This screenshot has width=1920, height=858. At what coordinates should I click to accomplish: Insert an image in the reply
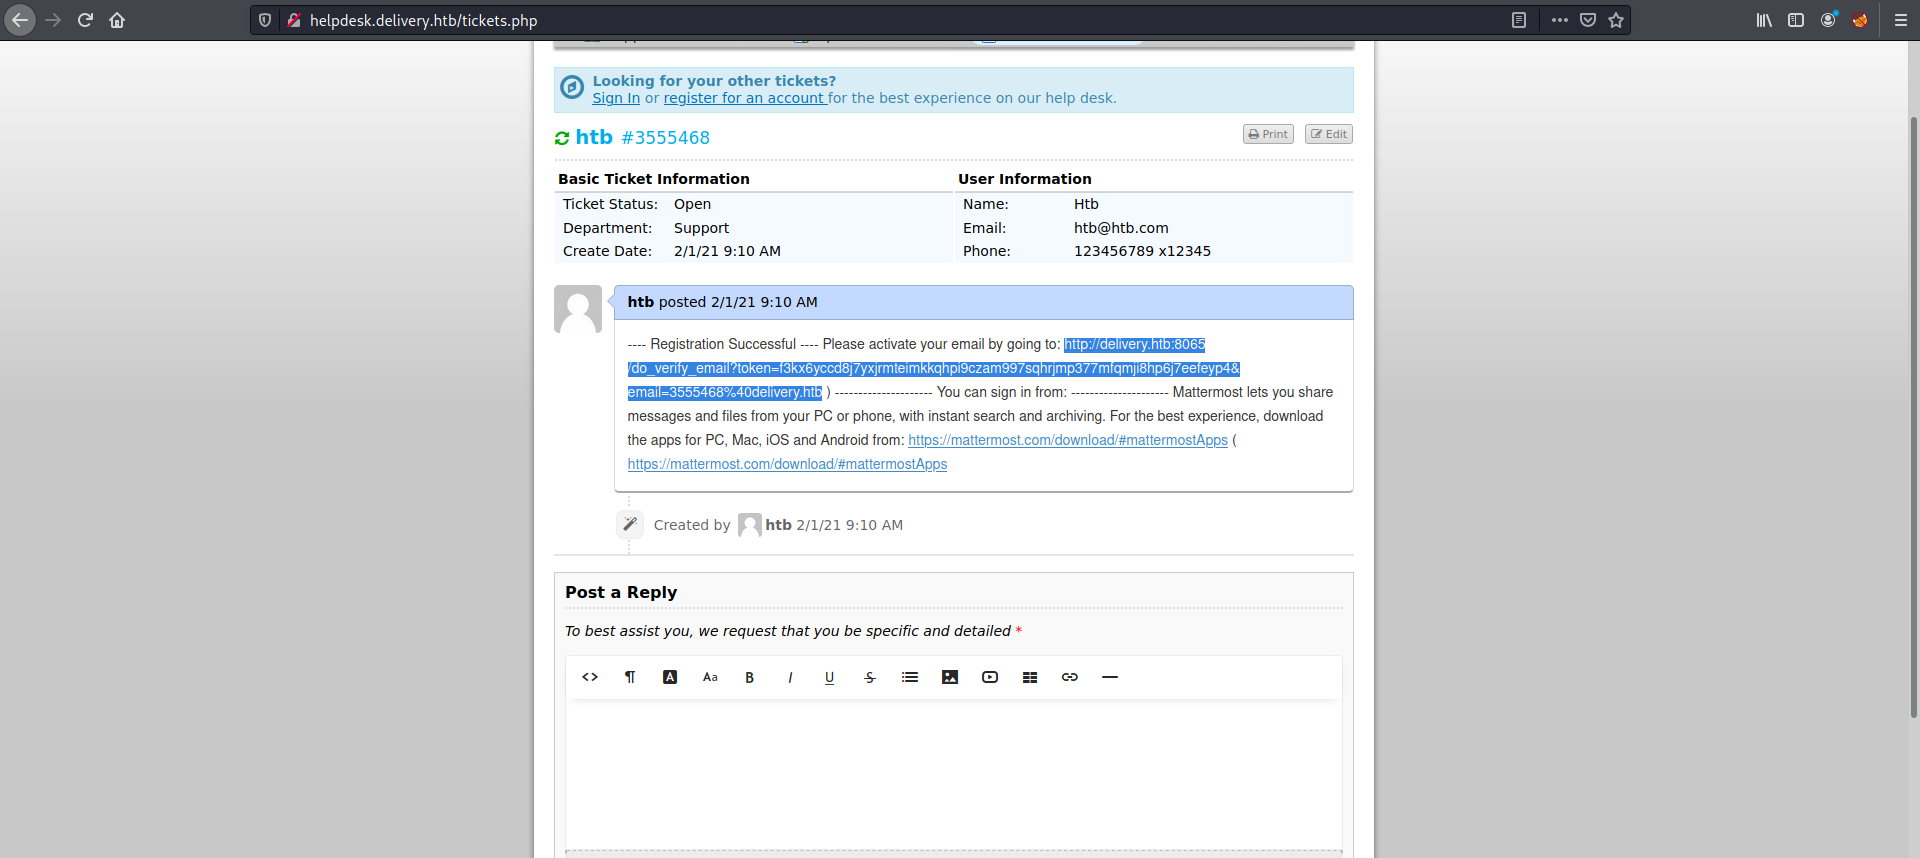coord(950,677)
